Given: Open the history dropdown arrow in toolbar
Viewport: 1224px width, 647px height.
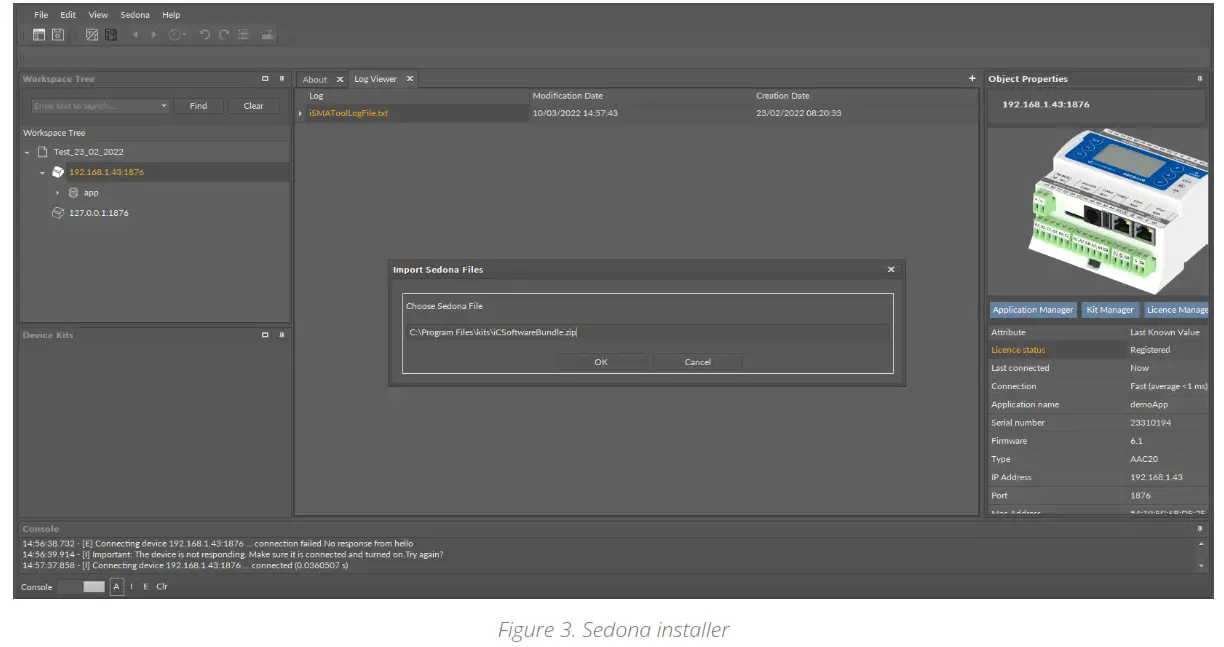Looking at the screenshot, I should pos(185,35).
